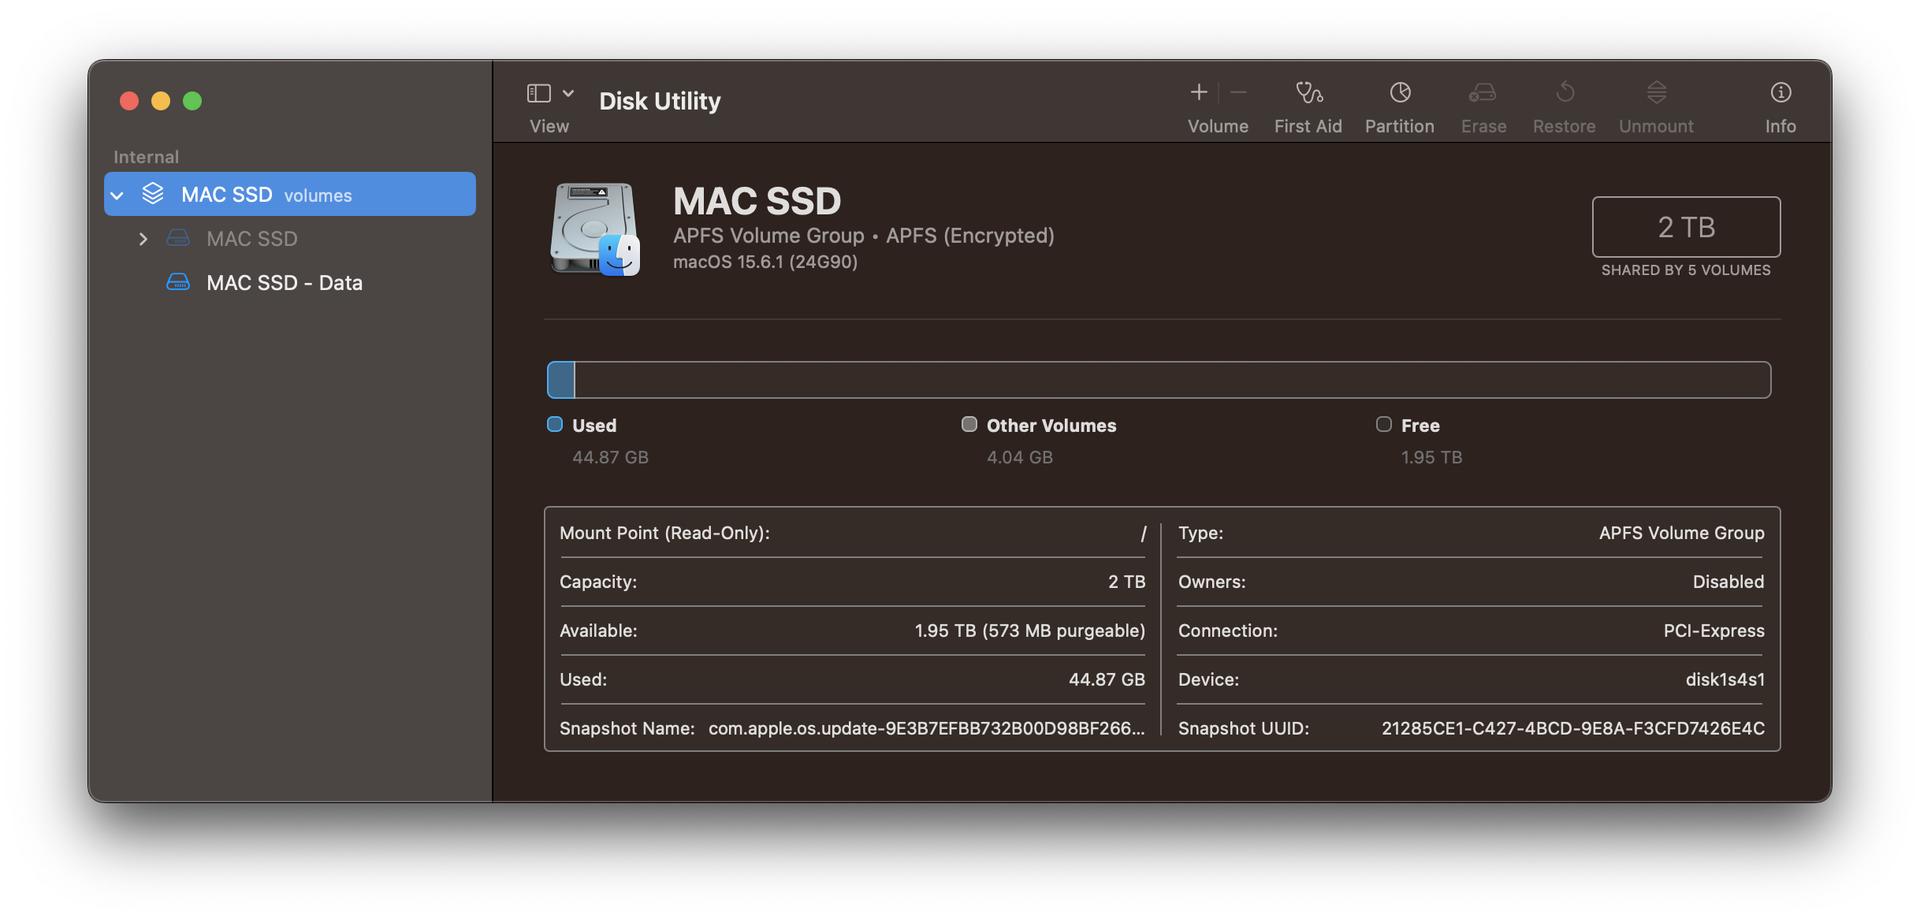Click the Info toolbar icon
Screen dimensions: 1920x919
pyautogui.click(x=1780, y=93)
